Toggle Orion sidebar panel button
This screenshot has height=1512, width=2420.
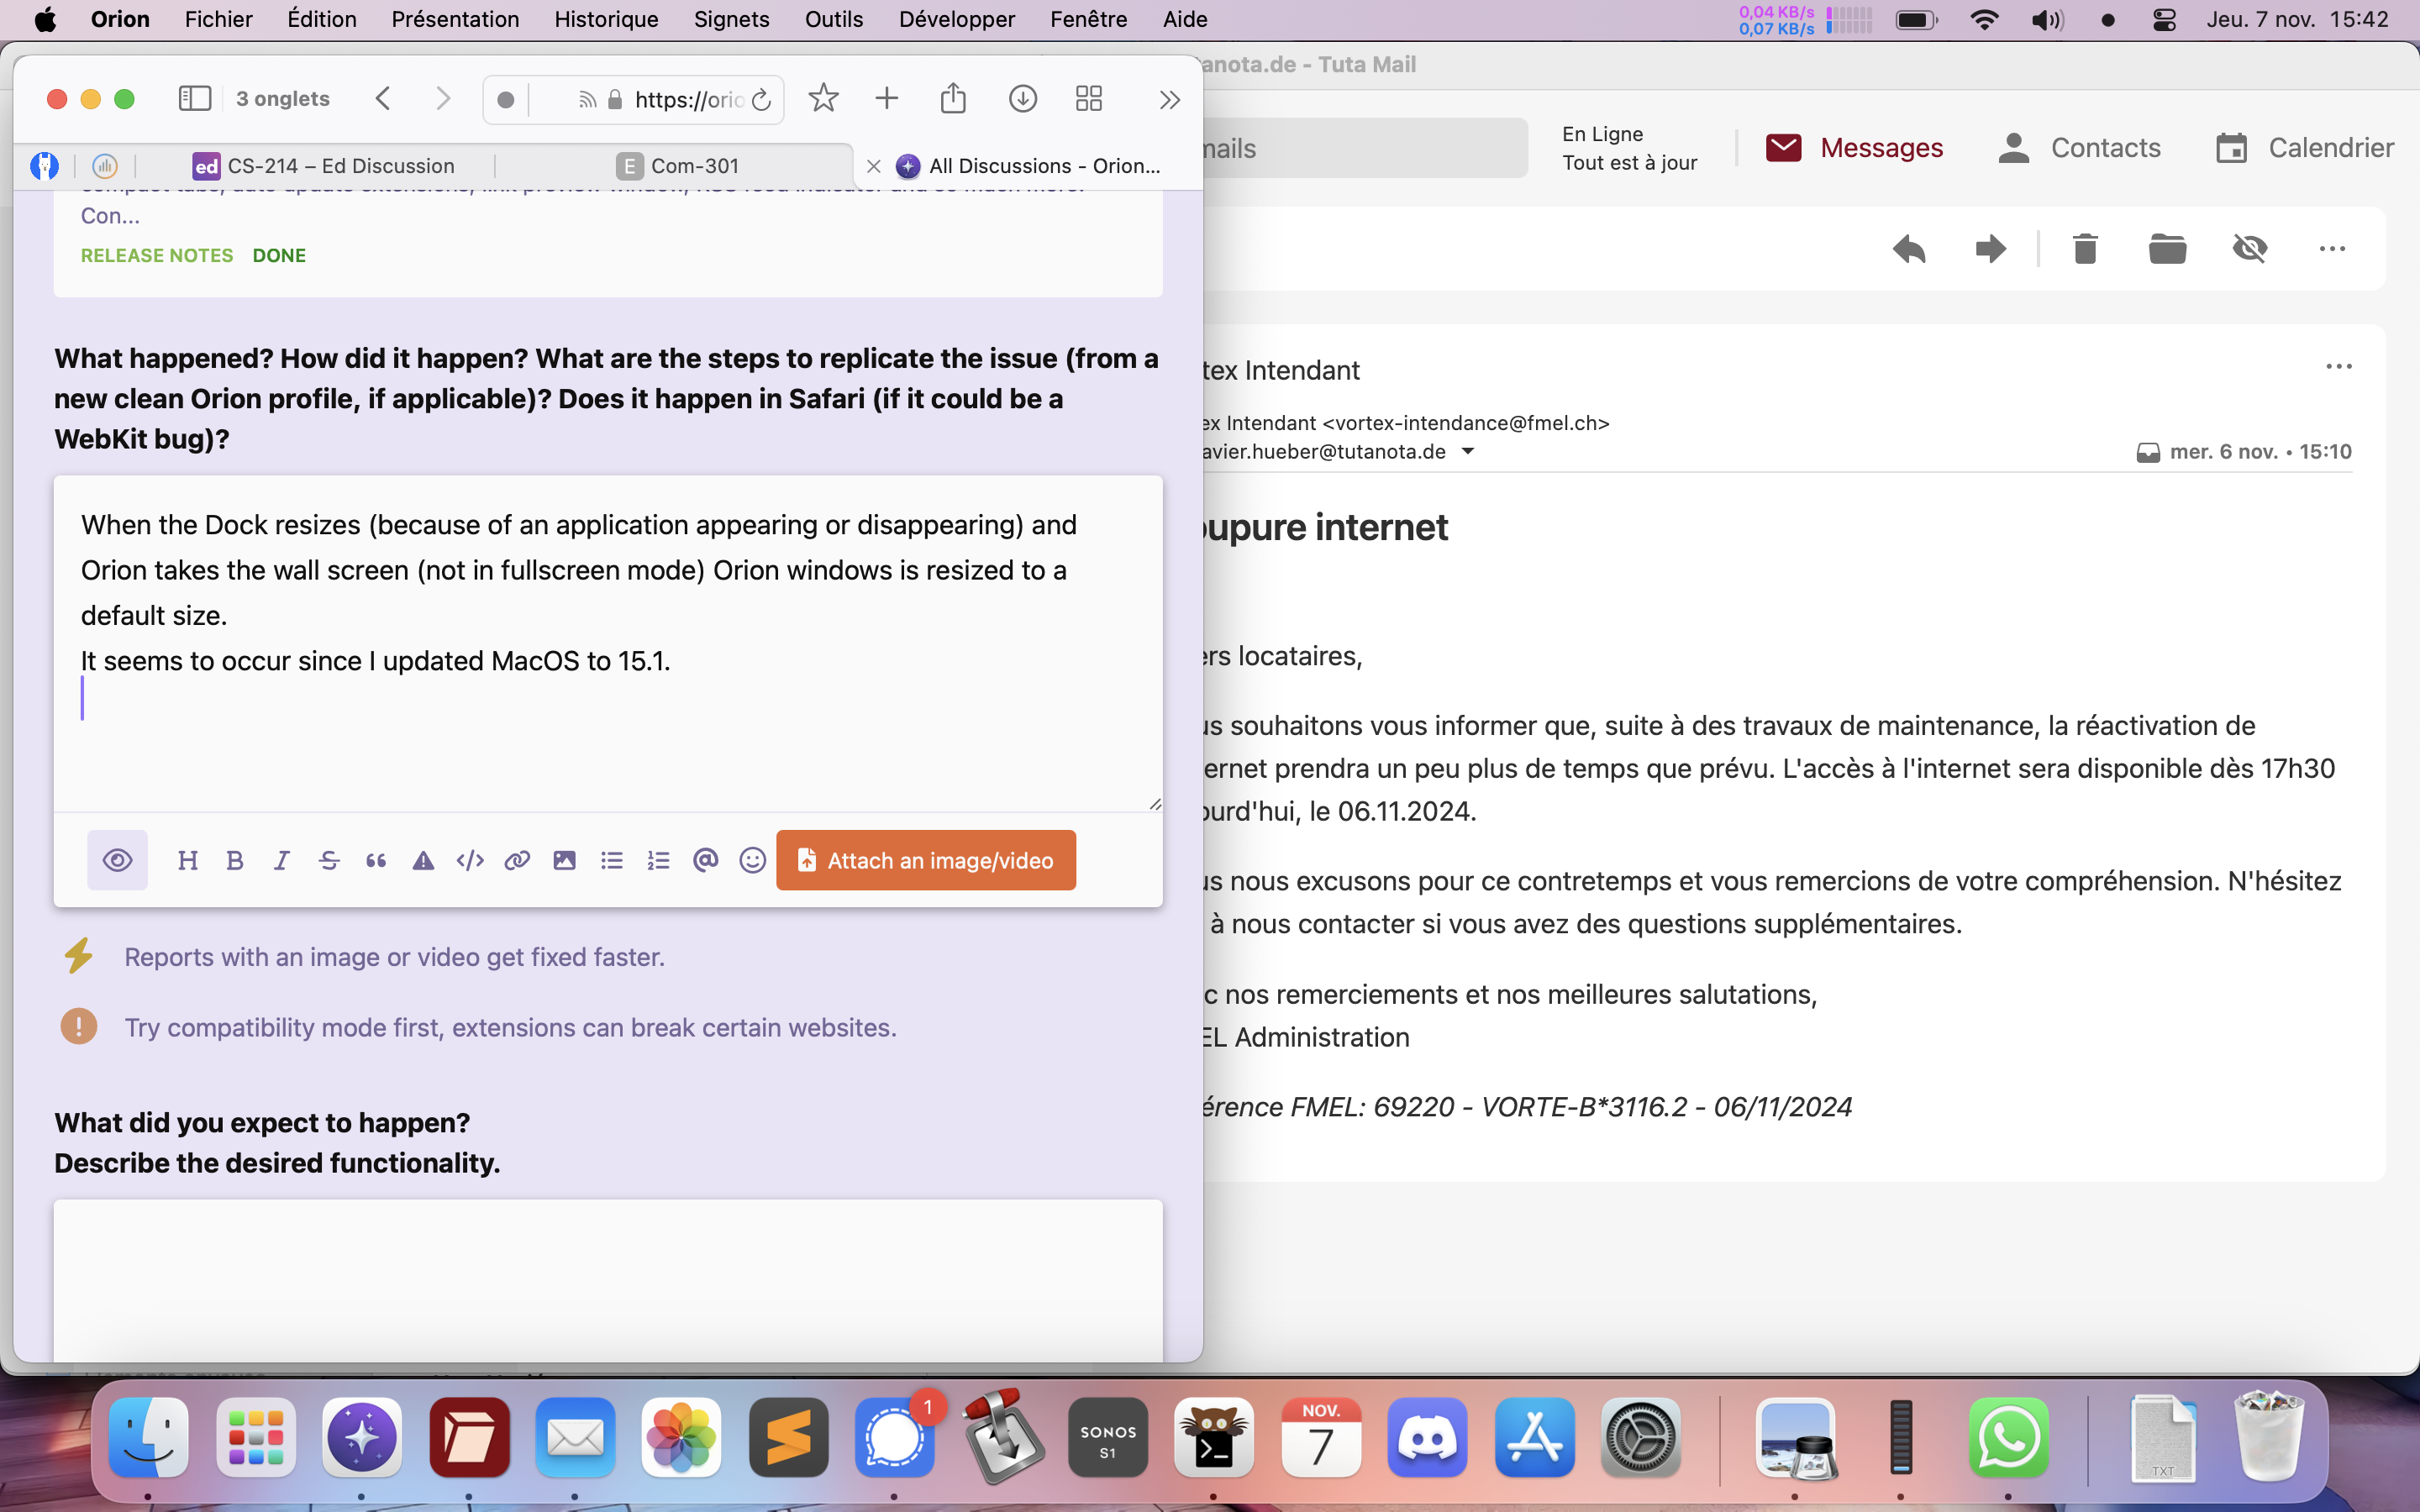[194, 98]
